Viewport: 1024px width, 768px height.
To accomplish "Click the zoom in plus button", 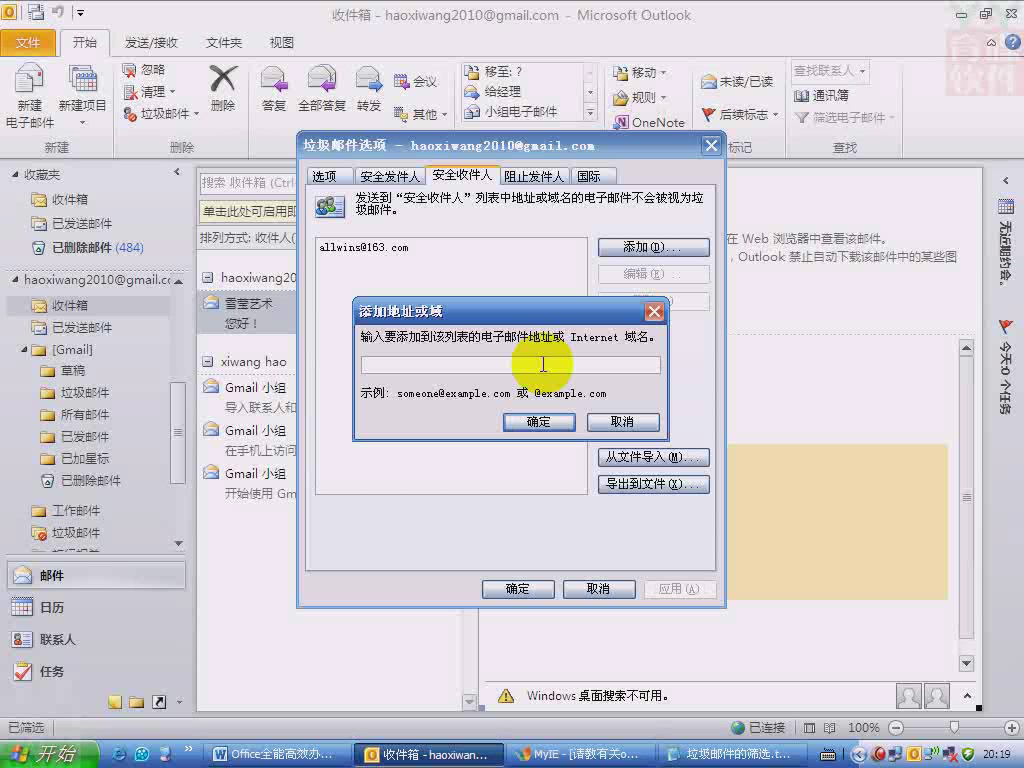I will click(1012, 728).
